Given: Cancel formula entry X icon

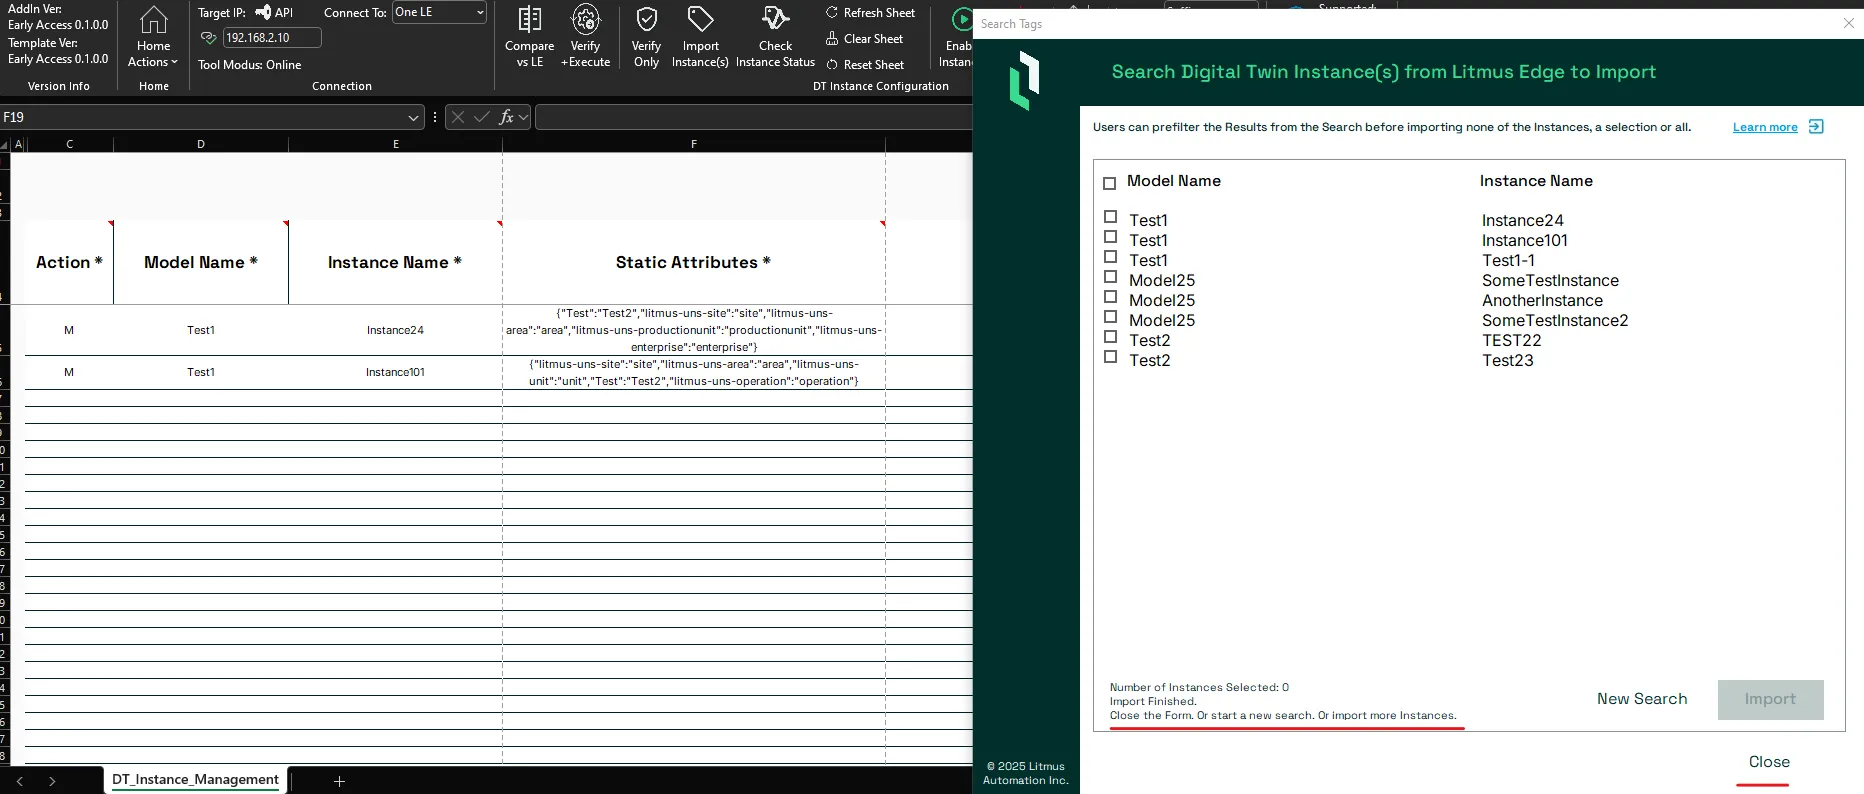Looking at the screenshot, I should click(x=458, y=117).
